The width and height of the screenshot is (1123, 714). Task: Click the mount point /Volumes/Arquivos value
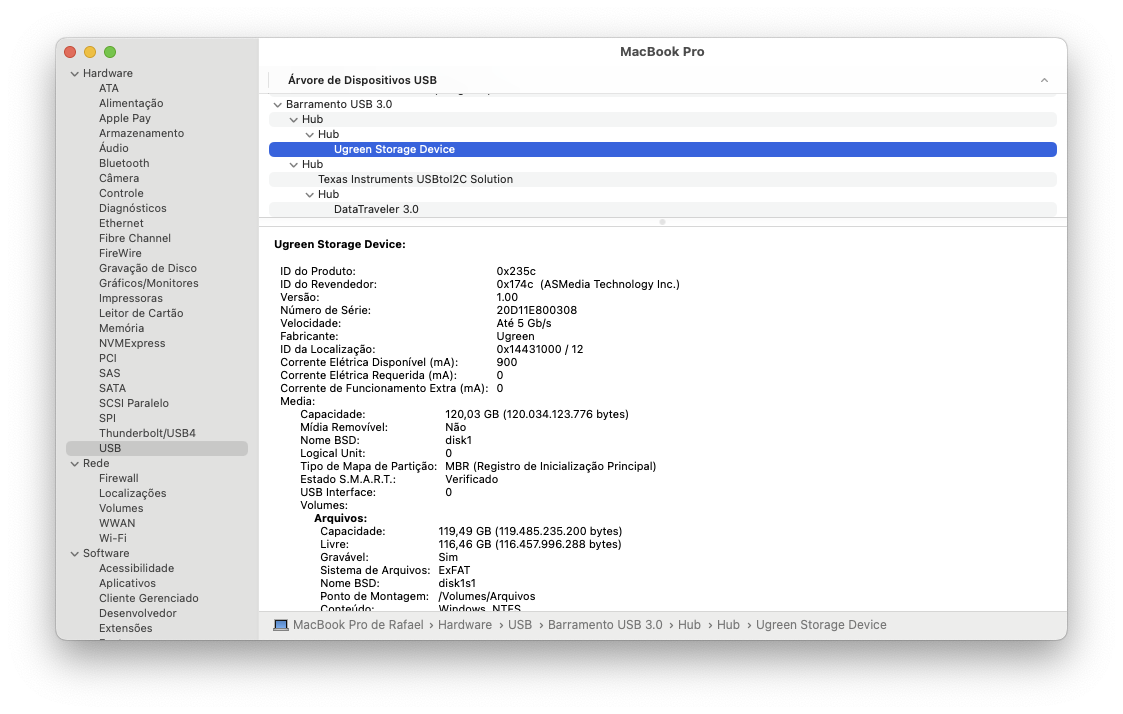click(x=486, y=597)
